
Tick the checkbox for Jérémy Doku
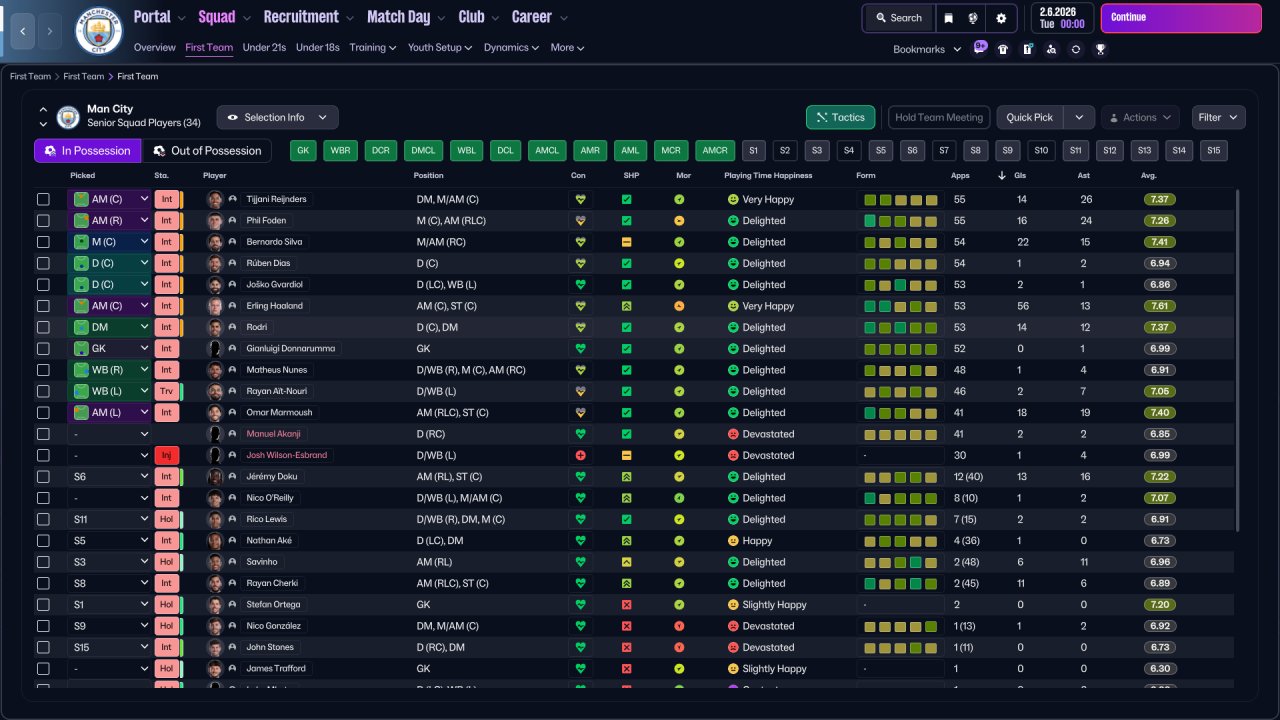pos(43,477)
